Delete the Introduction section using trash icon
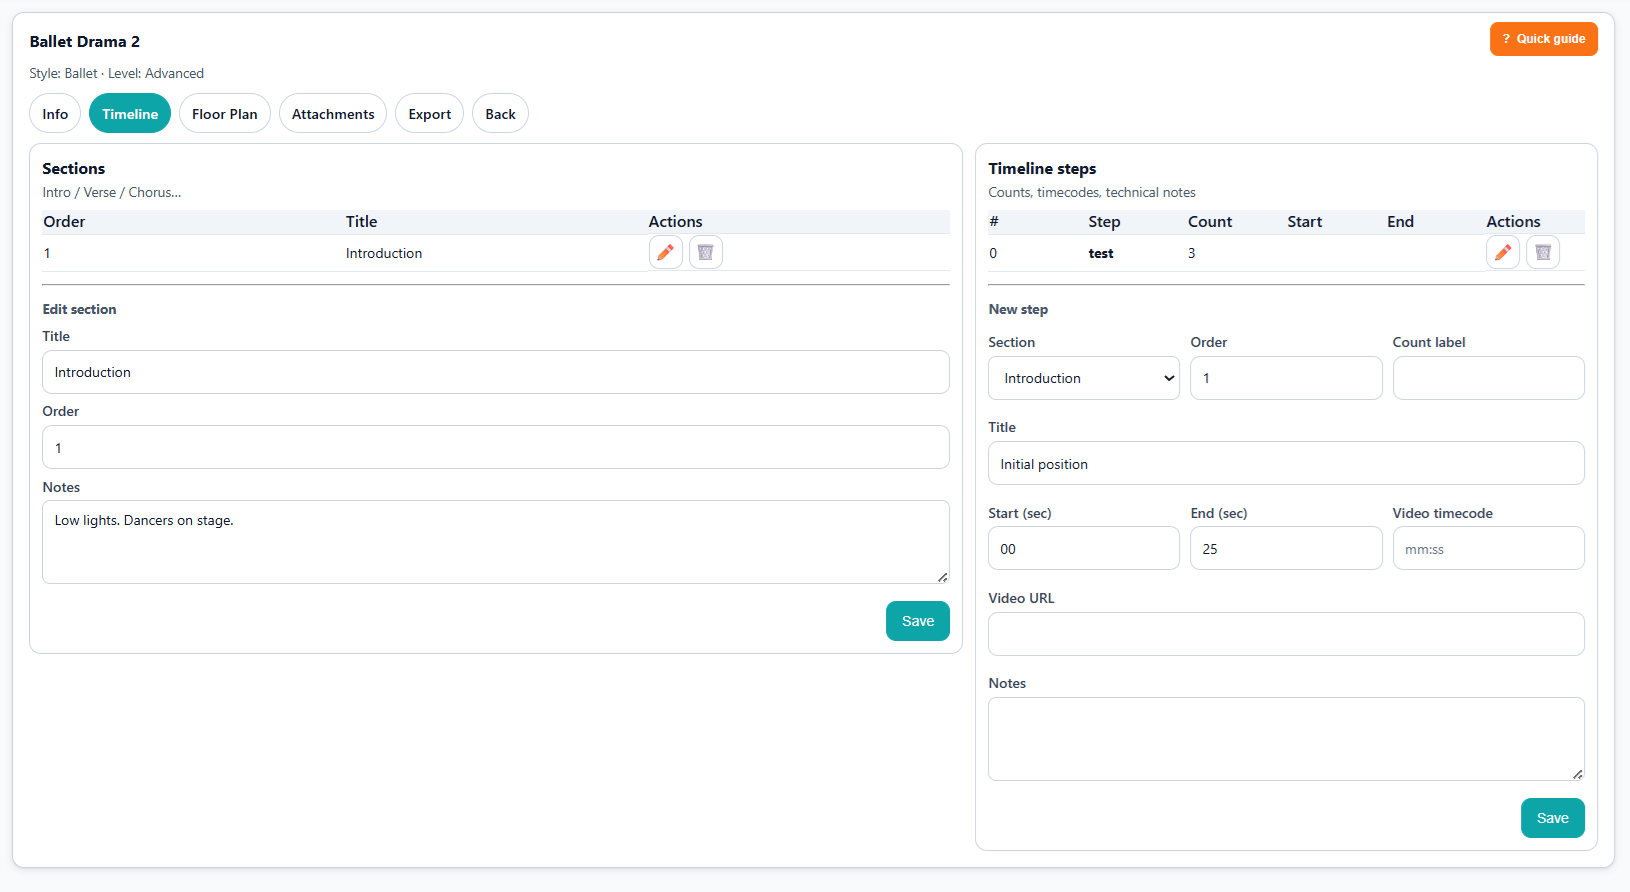This screenshot has width=1630, height=892. (705, 253)
